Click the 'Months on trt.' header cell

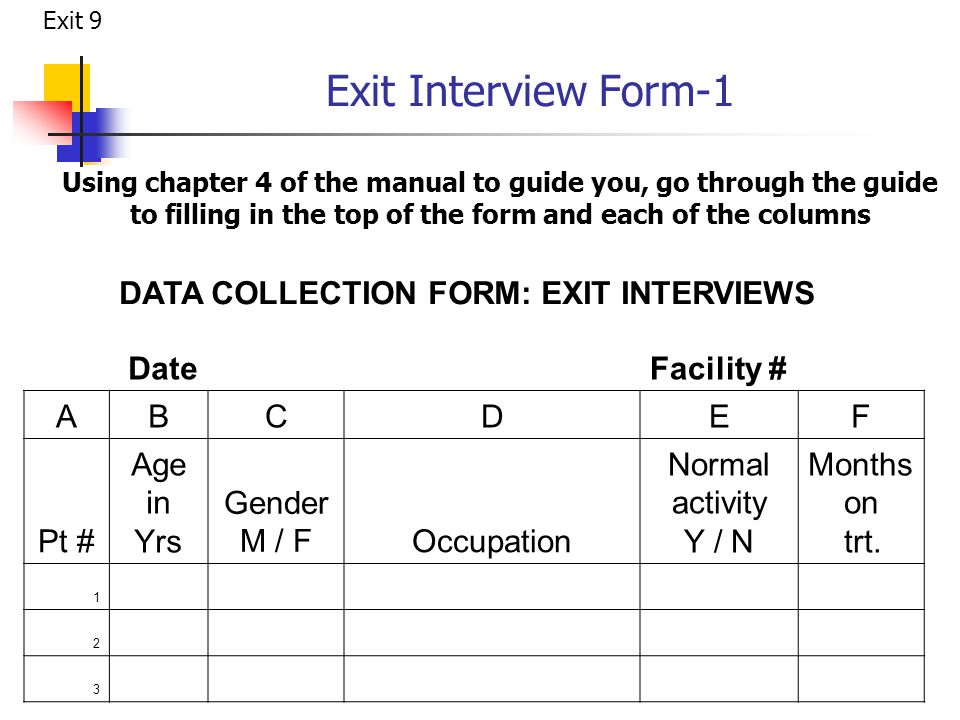[x=861, y=501]
